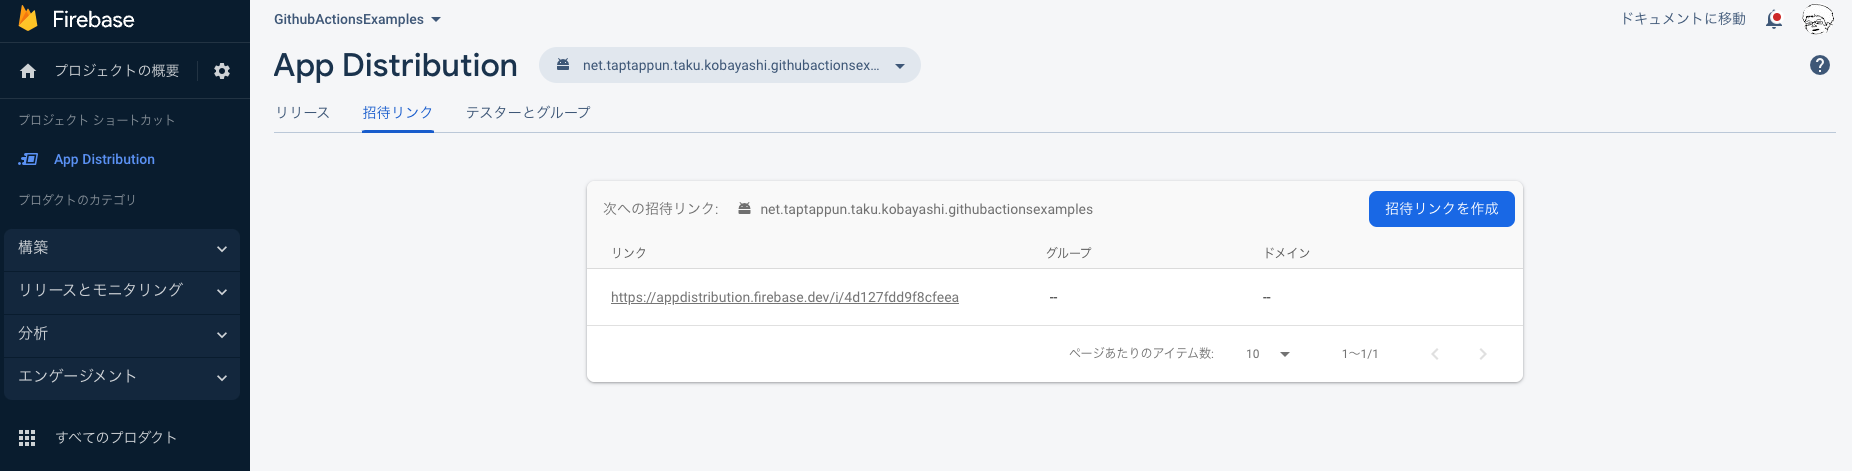Image resolution: width=1852 pixels, height=471 pixels.
Task: Switch to リリース tab
Action: (302, 113)
